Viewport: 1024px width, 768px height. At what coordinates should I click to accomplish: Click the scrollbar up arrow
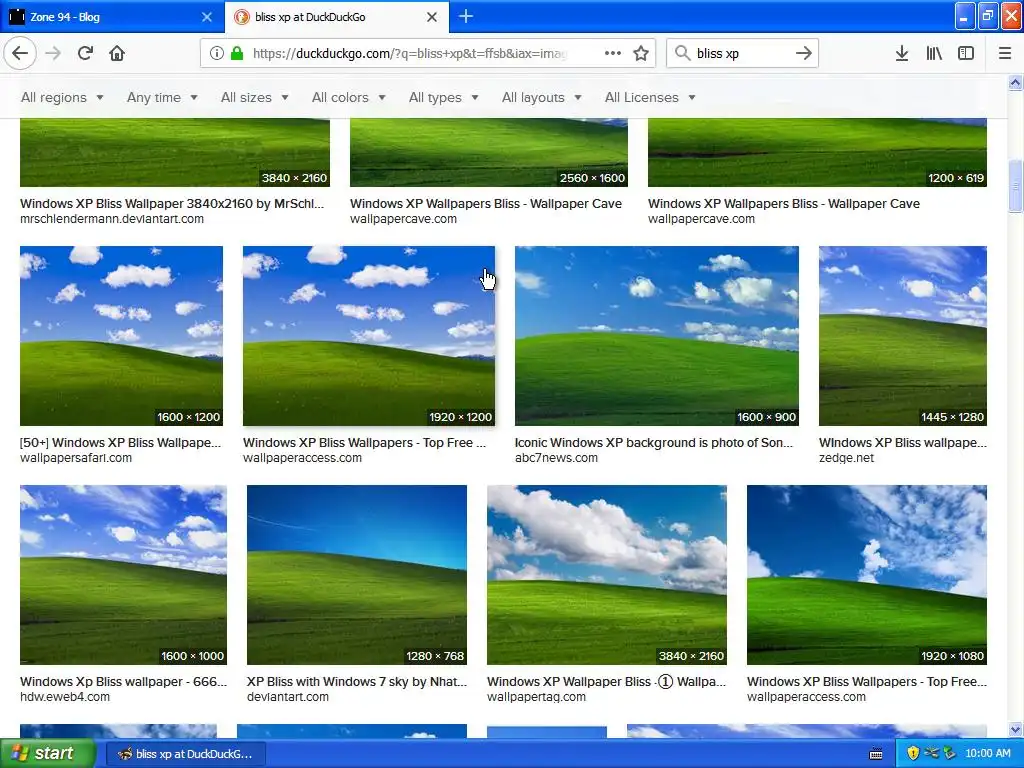pos(1016,82)
